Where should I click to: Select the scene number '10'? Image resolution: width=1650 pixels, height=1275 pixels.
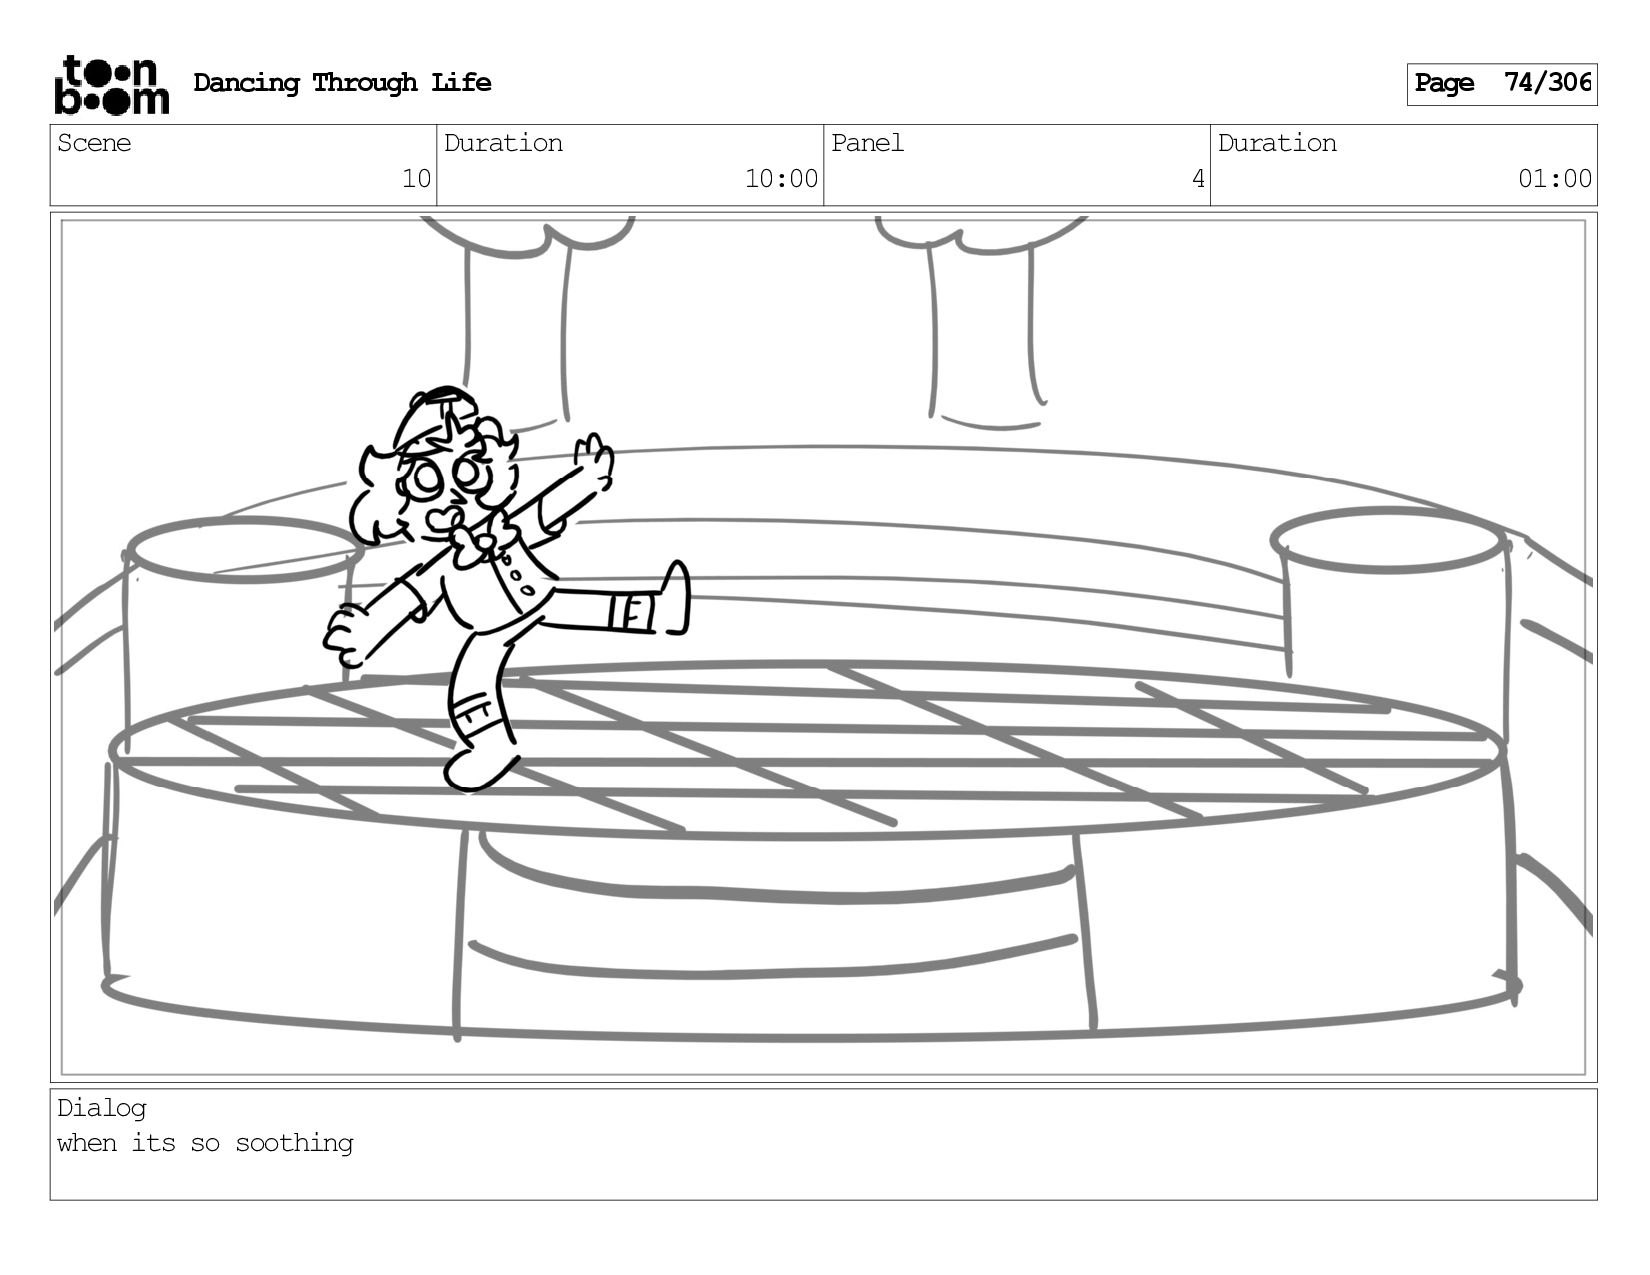416,179
